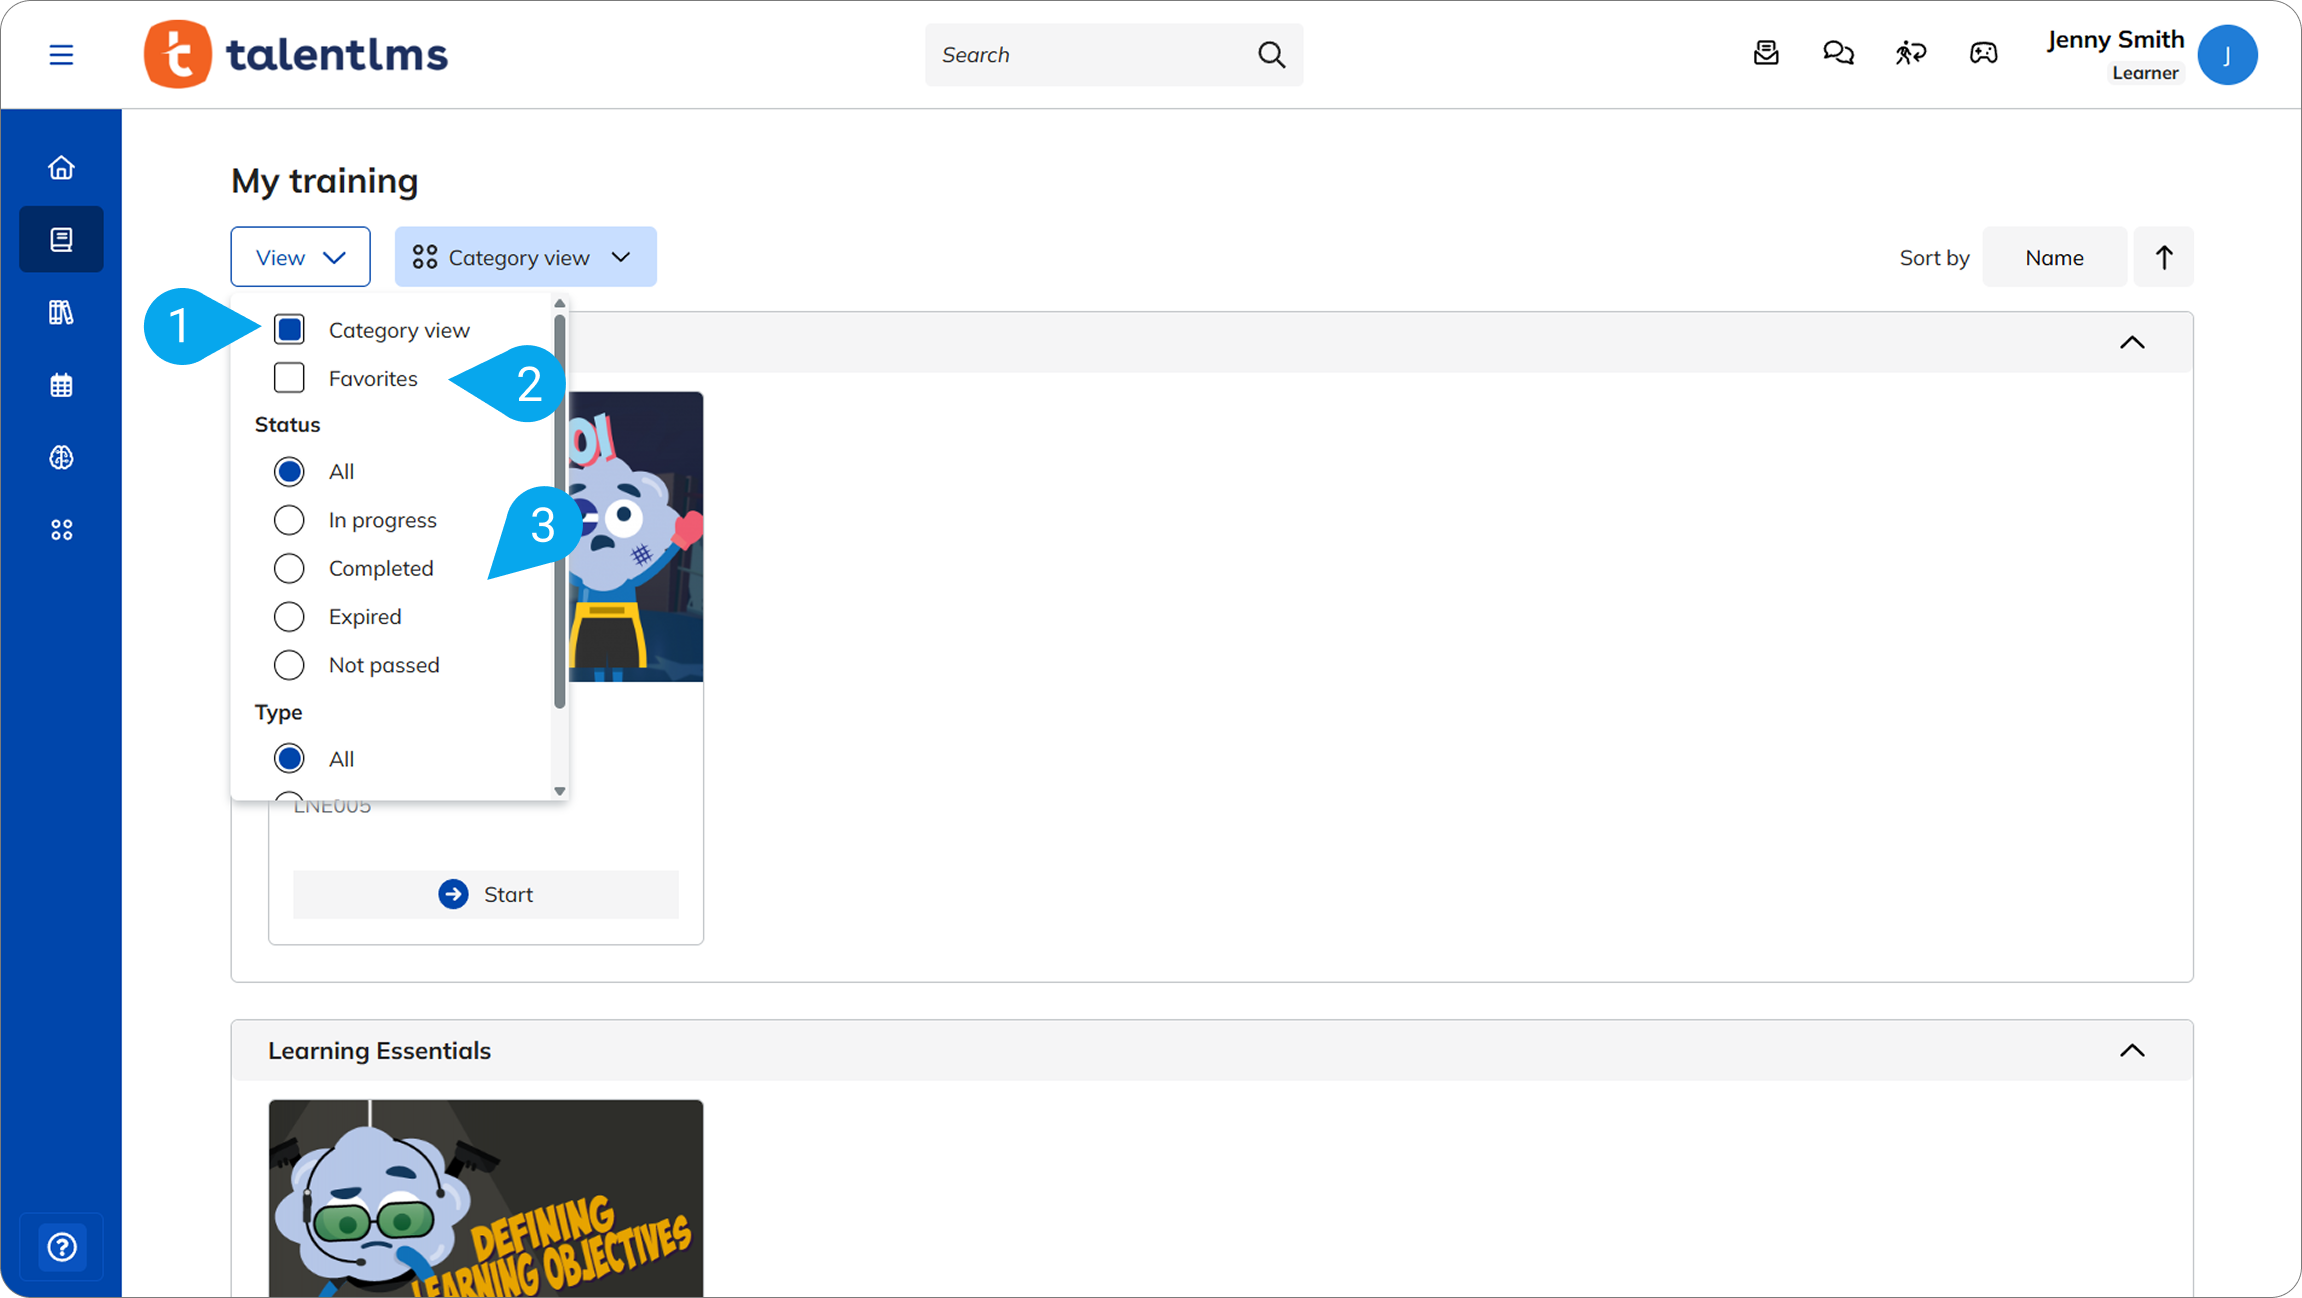Open the Home page from the sidebar
2302x1298 pixels.
[61, 166]
